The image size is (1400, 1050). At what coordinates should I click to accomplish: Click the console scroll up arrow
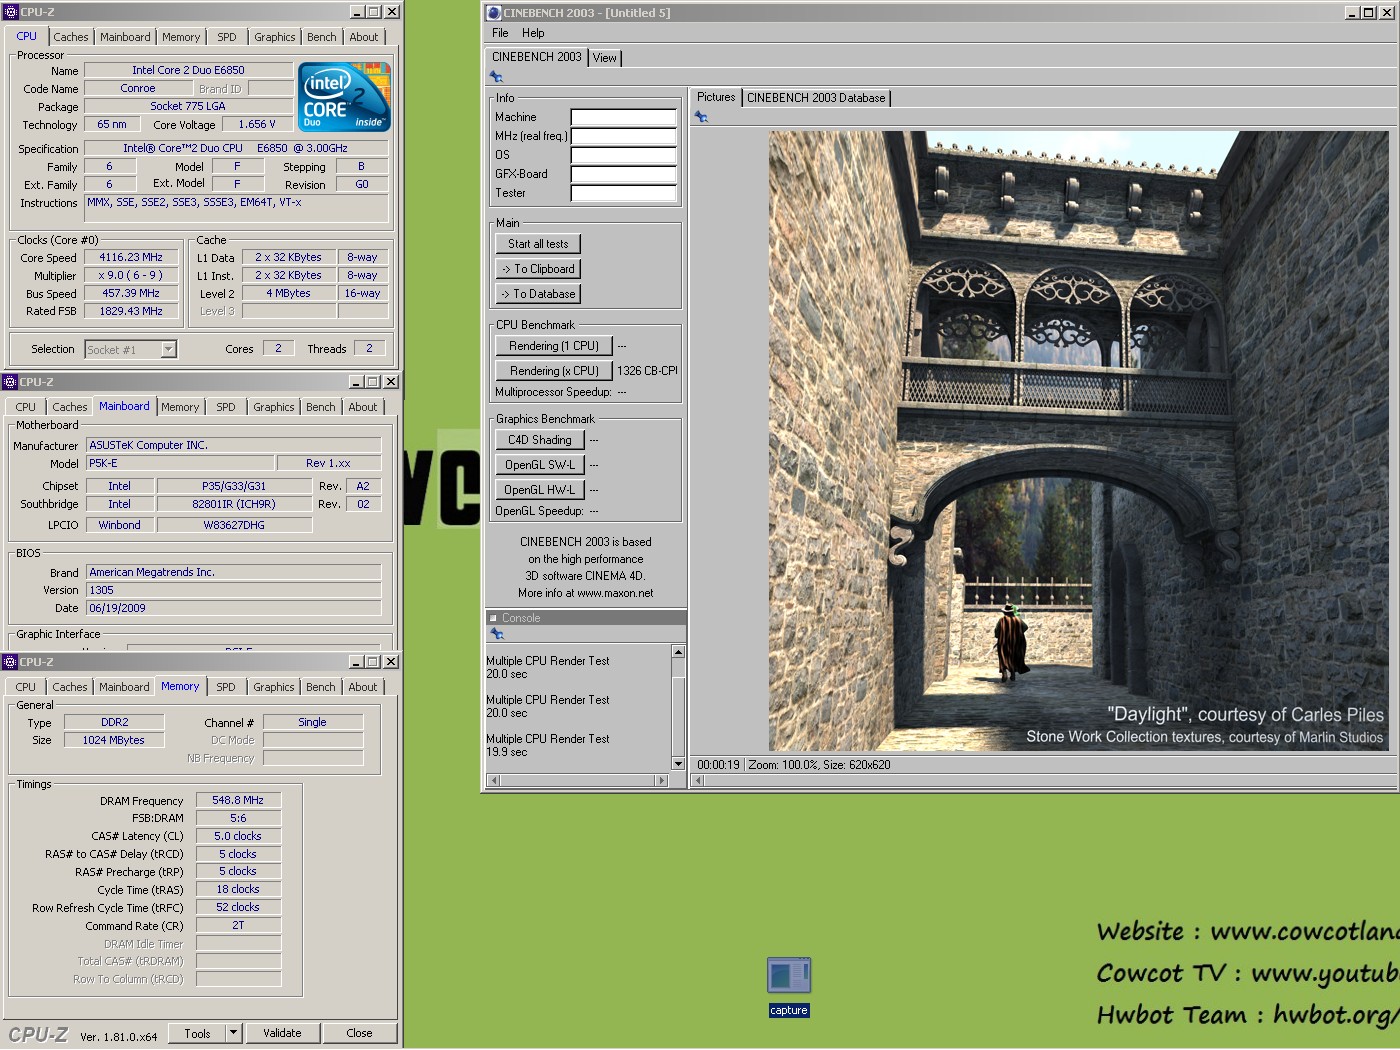(678, 652)
